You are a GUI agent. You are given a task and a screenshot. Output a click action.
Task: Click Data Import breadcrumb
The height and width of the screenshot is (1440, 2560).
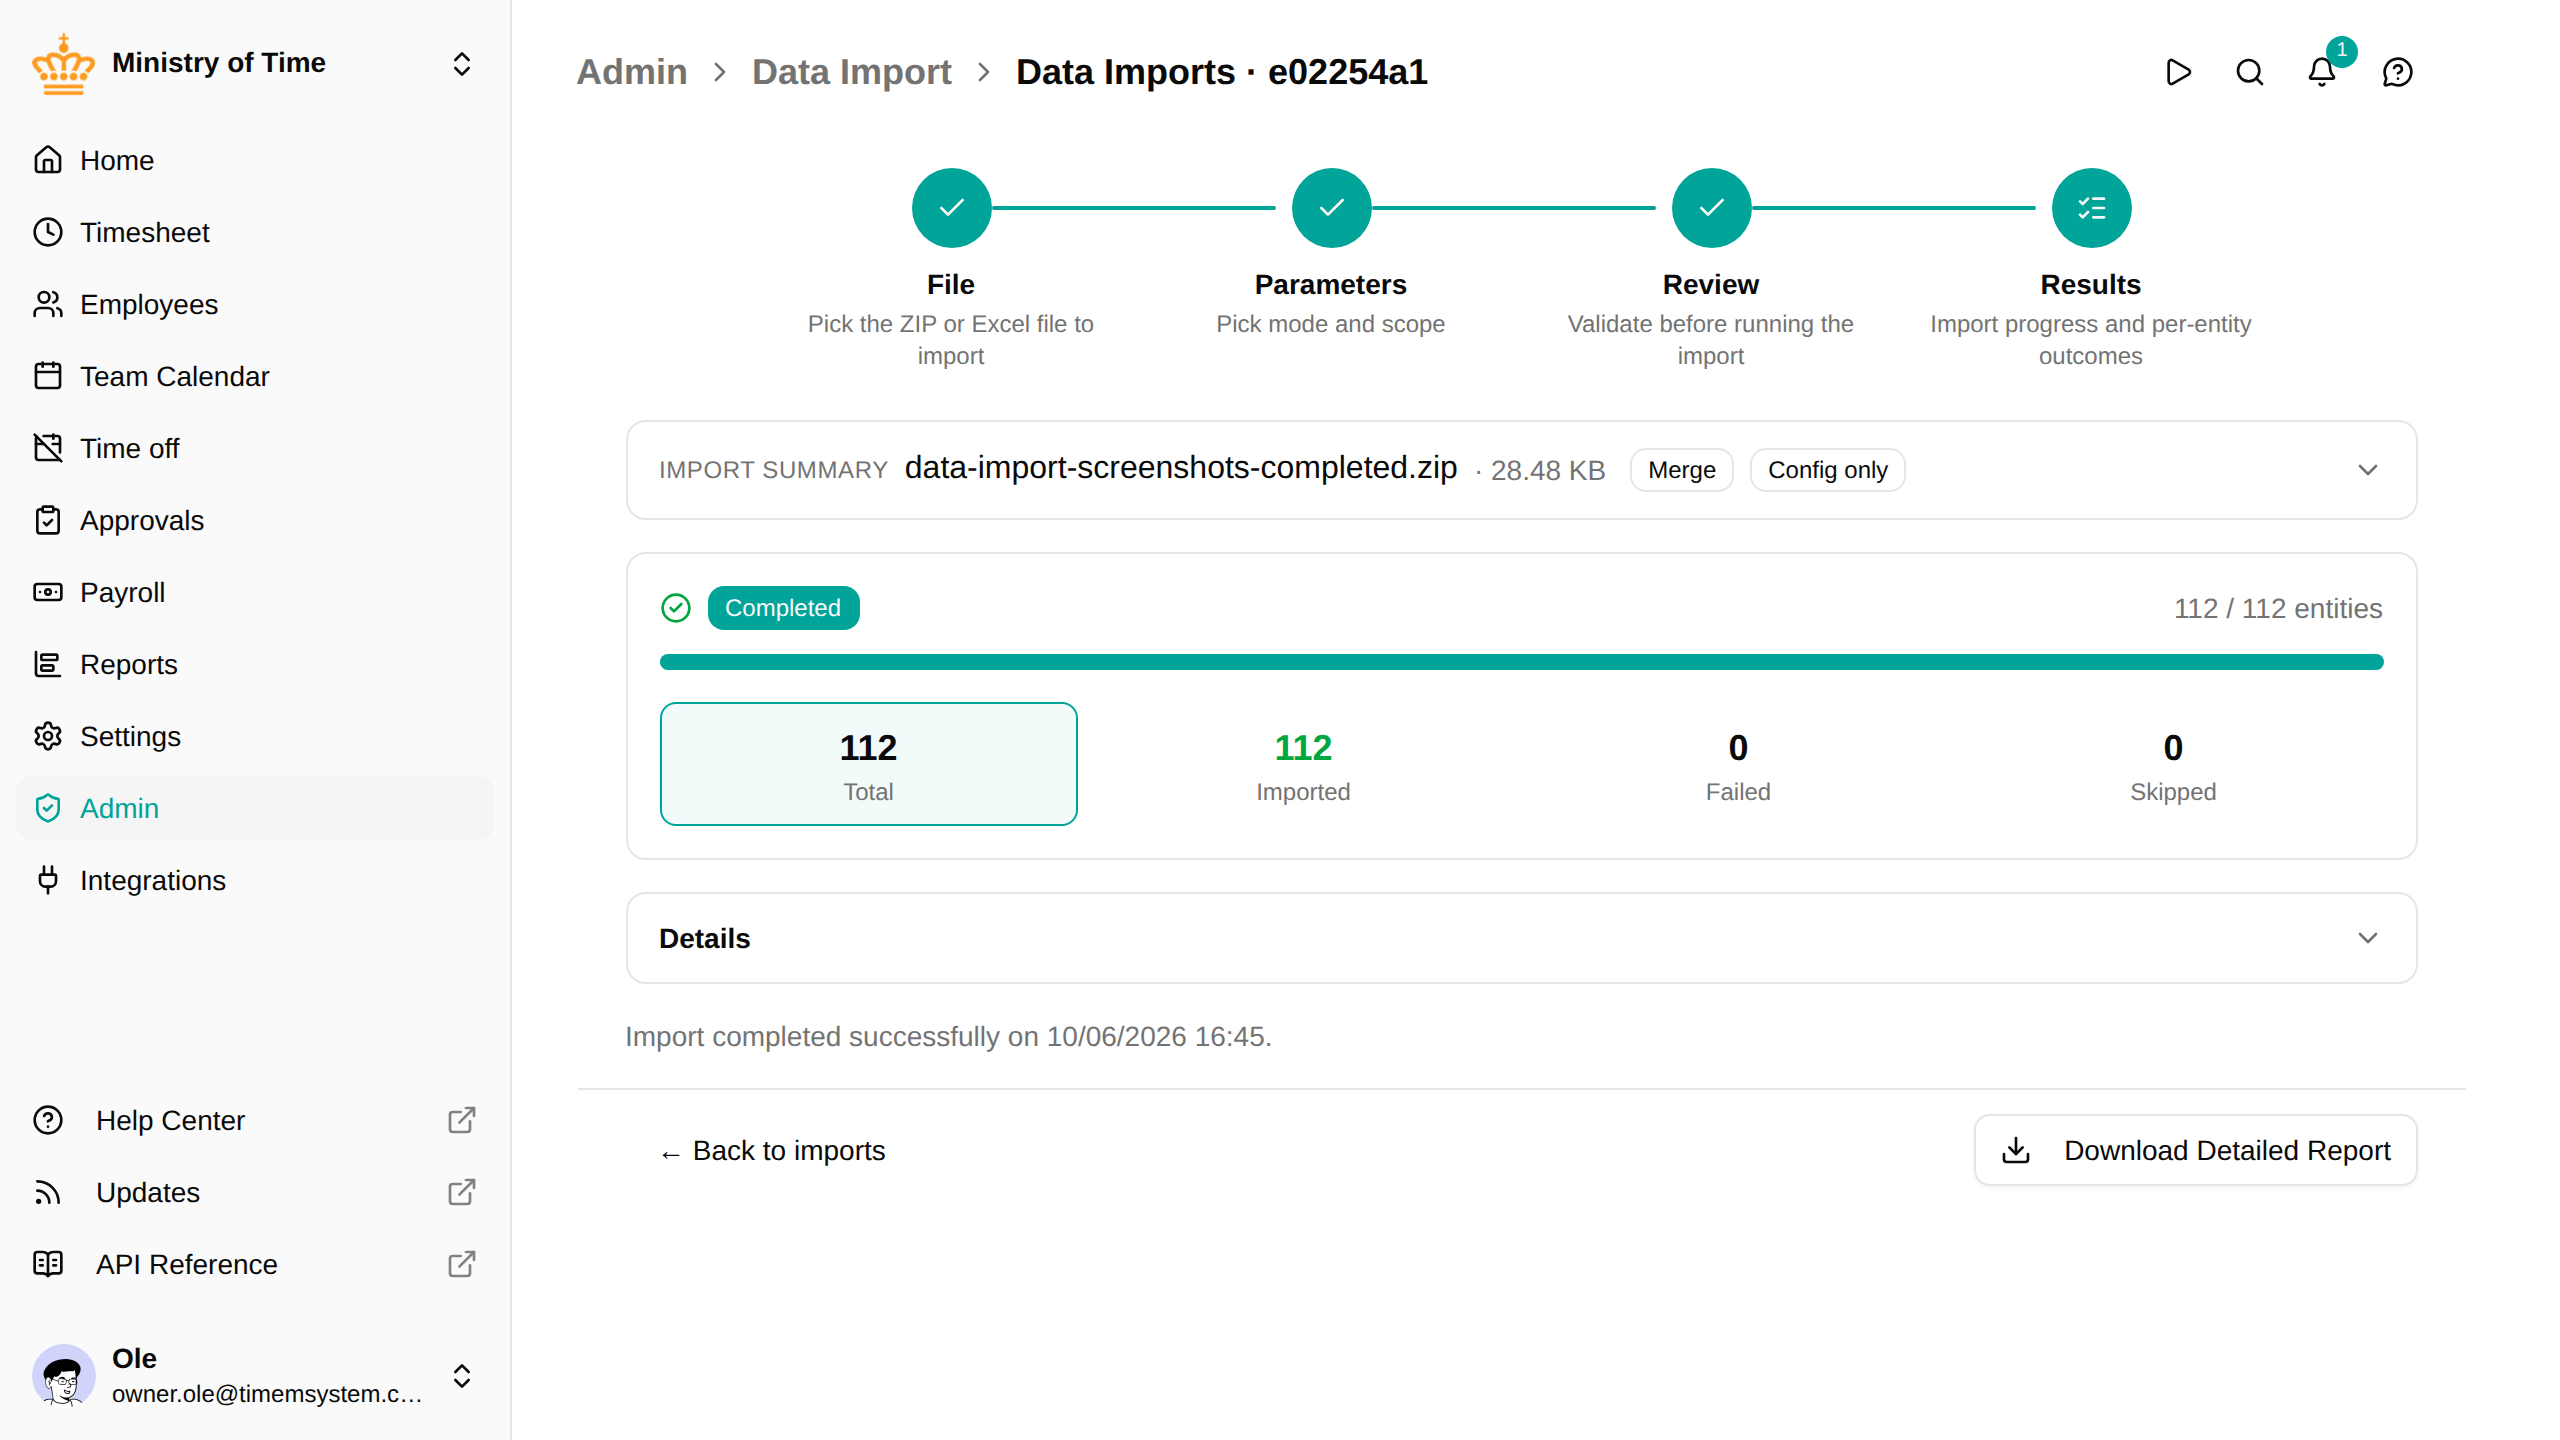[851, 72]
